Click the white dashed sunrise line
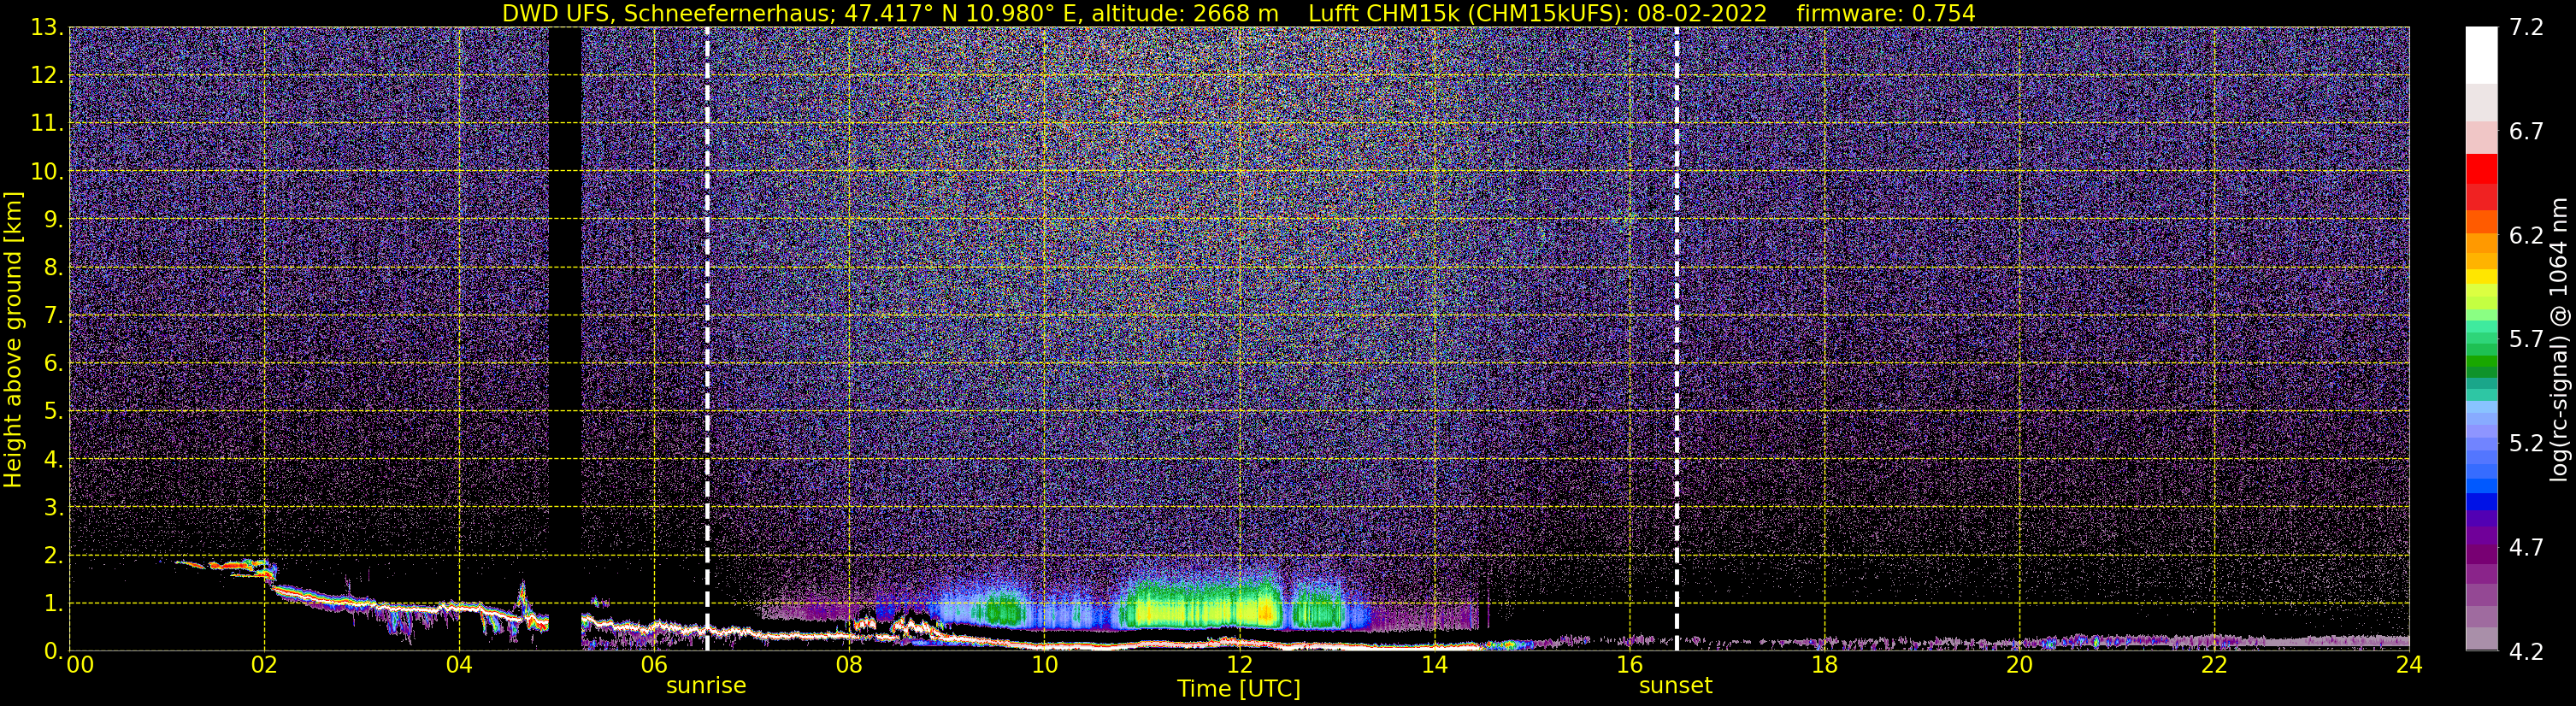The image size is (2576, 706). coord(707,339)
